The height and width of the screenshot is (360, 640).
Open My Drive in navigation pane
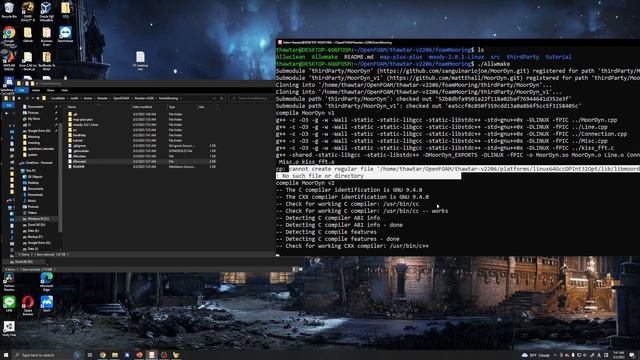tap(33, 119)
